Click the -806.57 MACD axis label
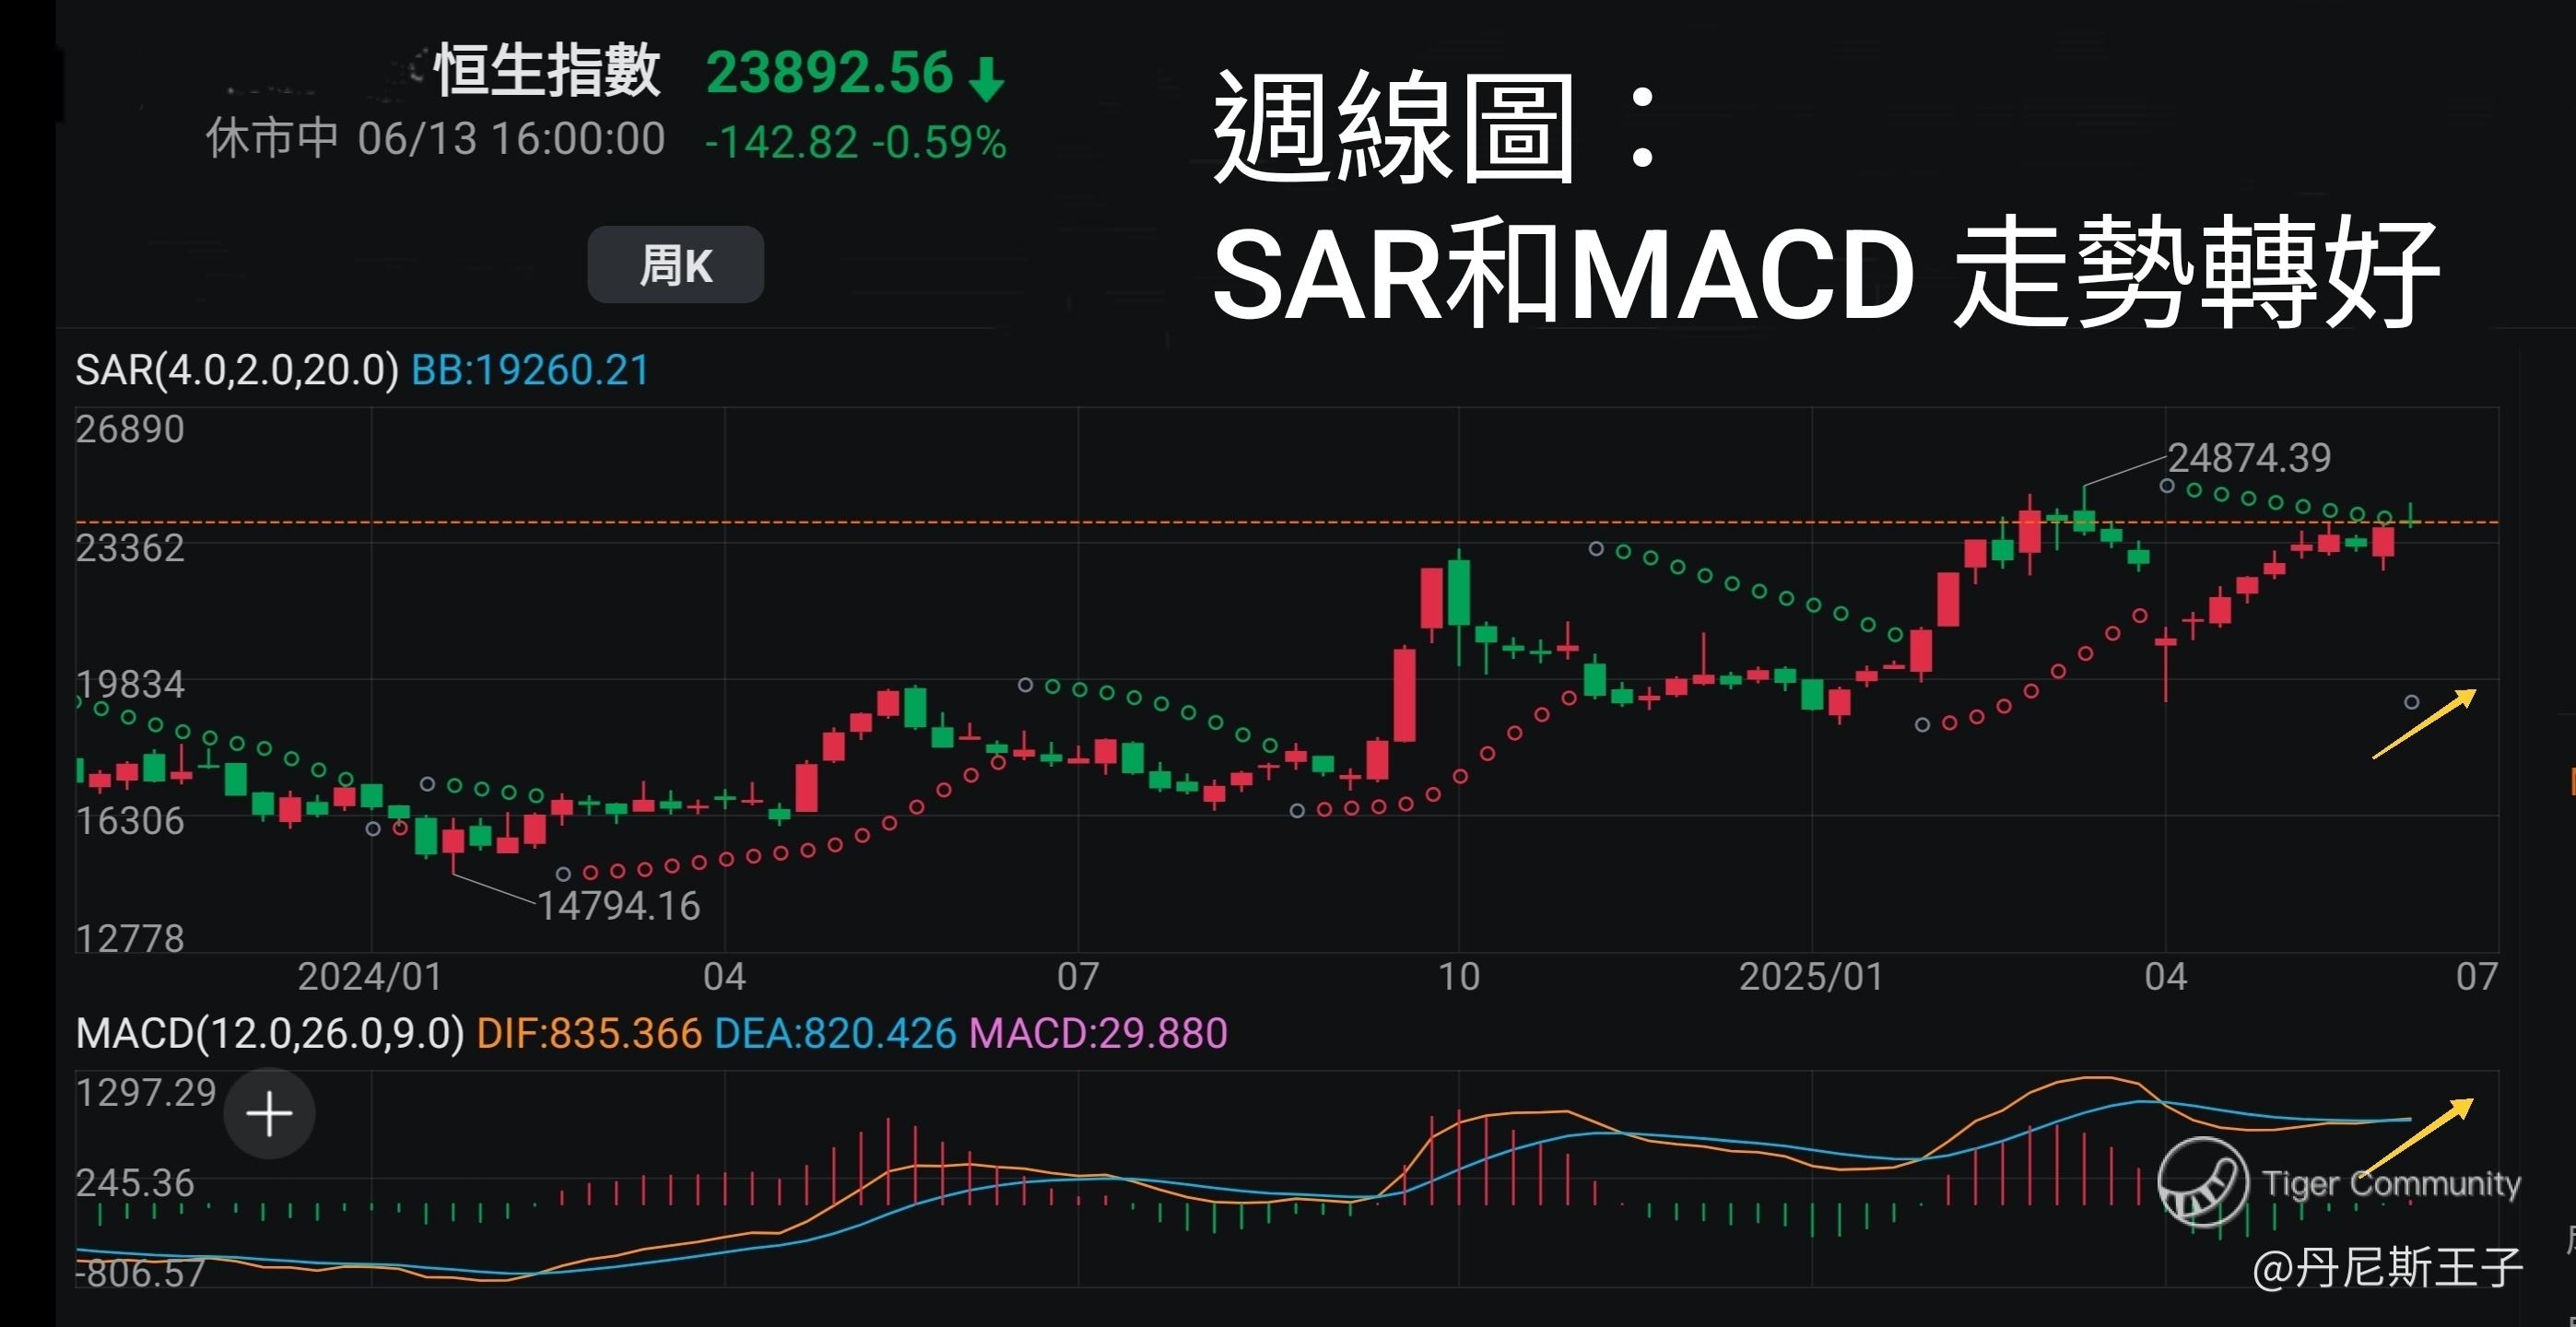Viewport: 2576px width, 1327px height. [140, 1273]
